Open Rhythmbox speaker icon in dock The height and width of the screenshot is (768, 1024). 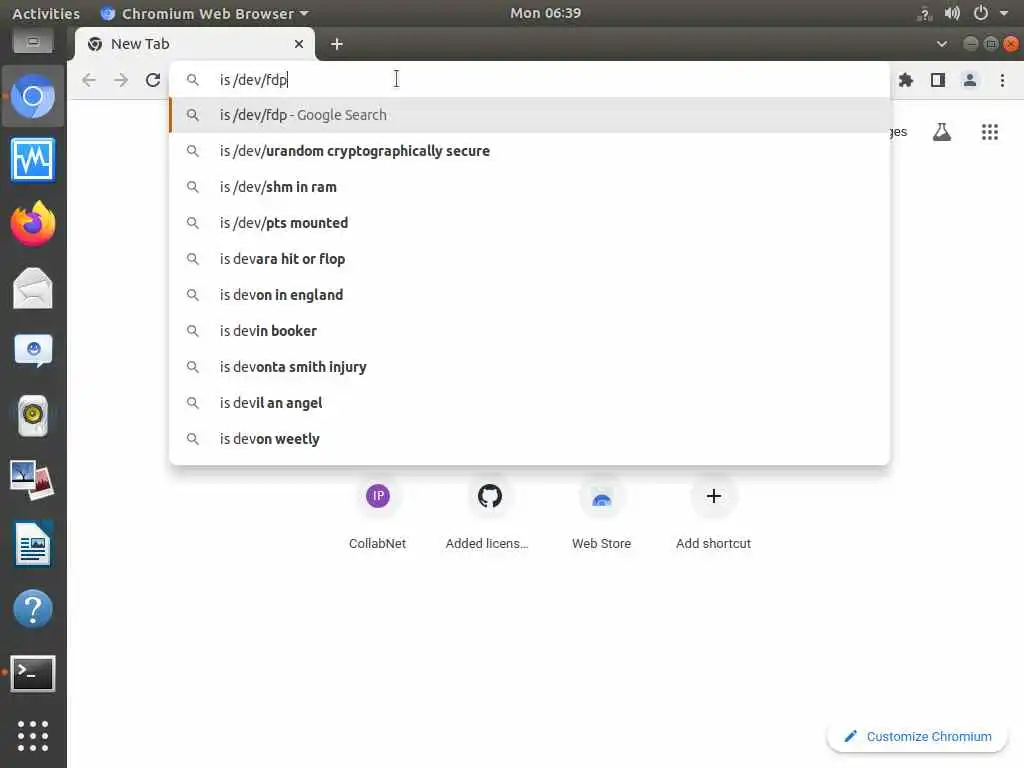(33, 415)
